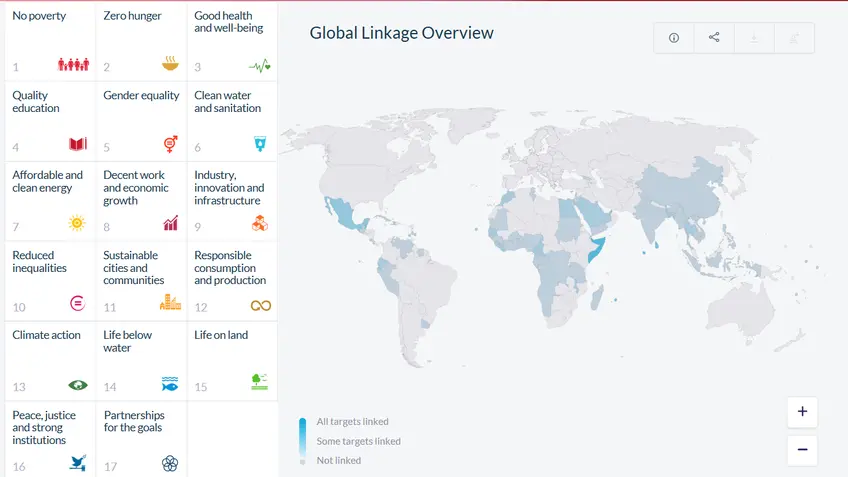Image resolution: width=848 pixels, height=477 pixels.
Task: Click the Partnerships for the goals flower icon
Action: 170,463
